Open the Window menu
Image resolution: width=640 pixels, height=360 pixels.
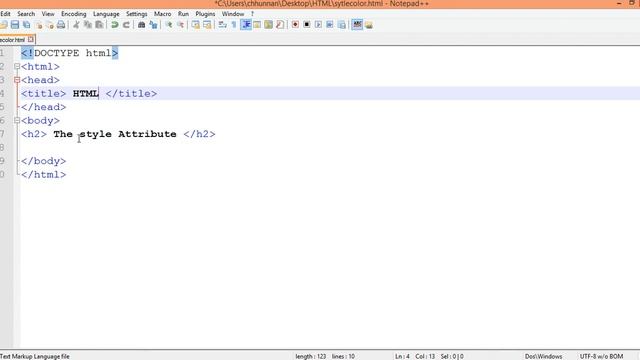tap(233, 14)
